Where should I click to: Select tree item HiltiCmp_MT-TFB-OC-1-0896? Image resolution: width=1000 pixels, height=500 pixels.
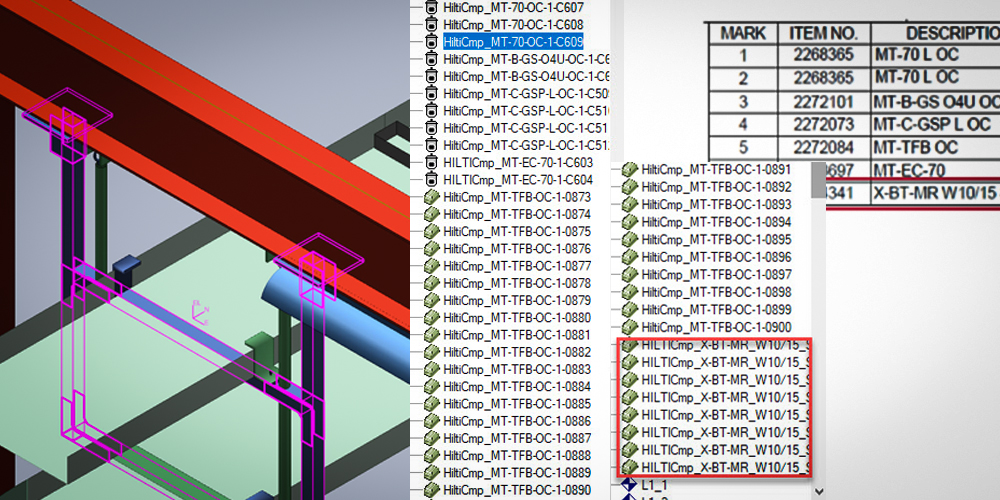tap(716, 258)
